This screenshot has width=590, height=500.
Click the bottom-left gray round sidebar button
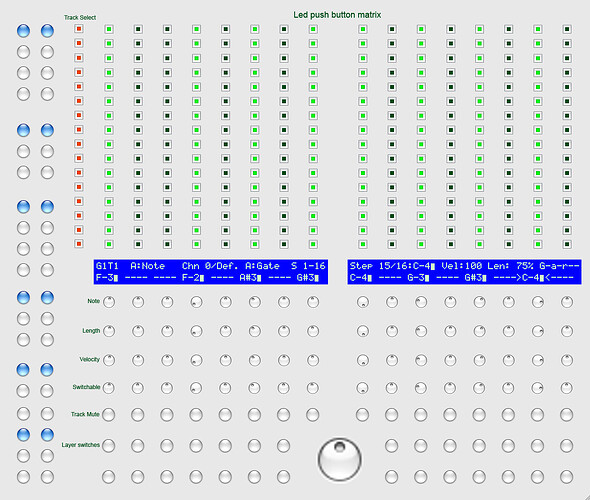pos(23,477)
